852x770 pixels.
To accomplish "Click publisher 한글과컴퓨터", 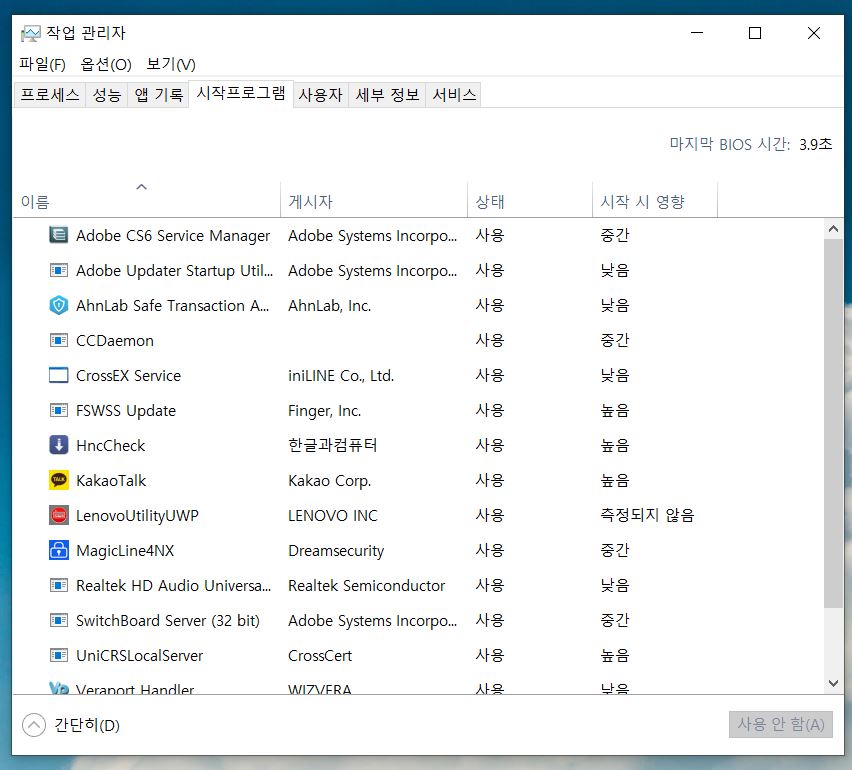I will point(333,445).
